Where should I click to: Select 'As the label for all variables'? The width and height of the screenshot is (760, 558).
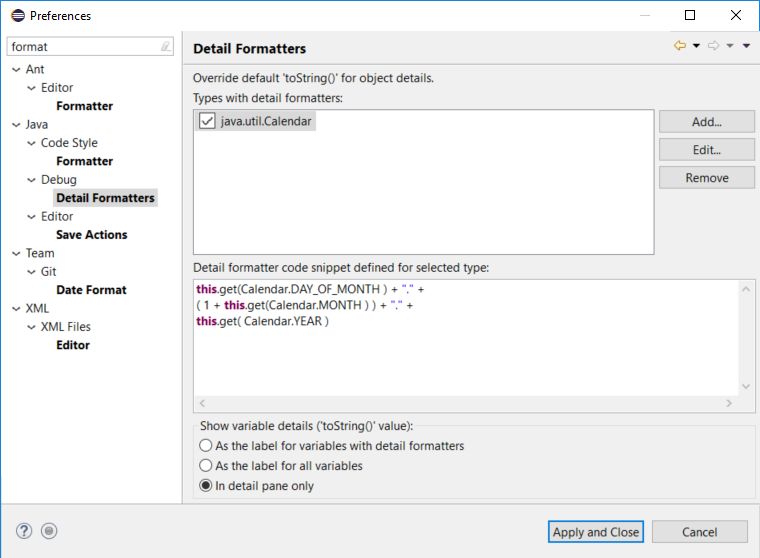pos(206,465)
